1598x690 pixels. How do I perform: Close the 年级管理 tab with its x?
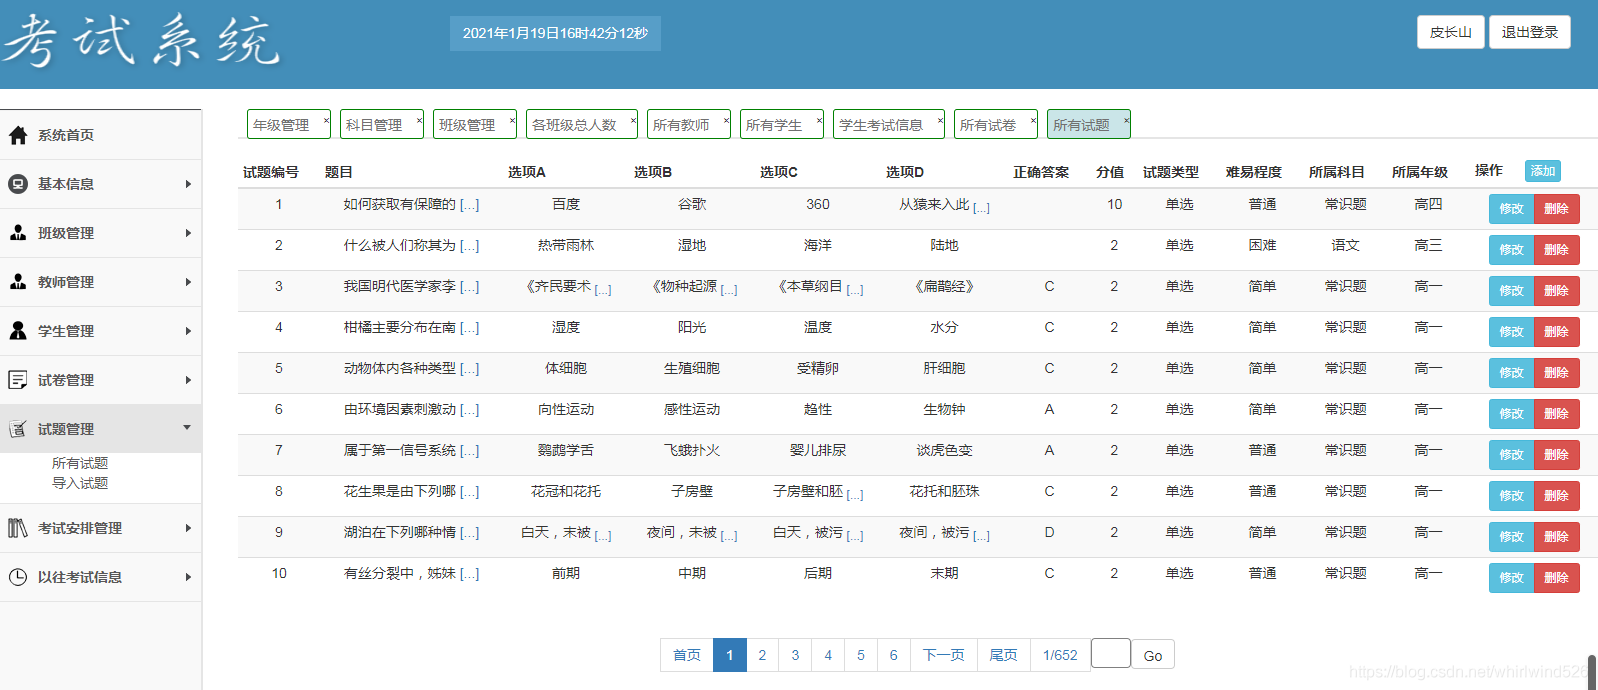(325, 121)
